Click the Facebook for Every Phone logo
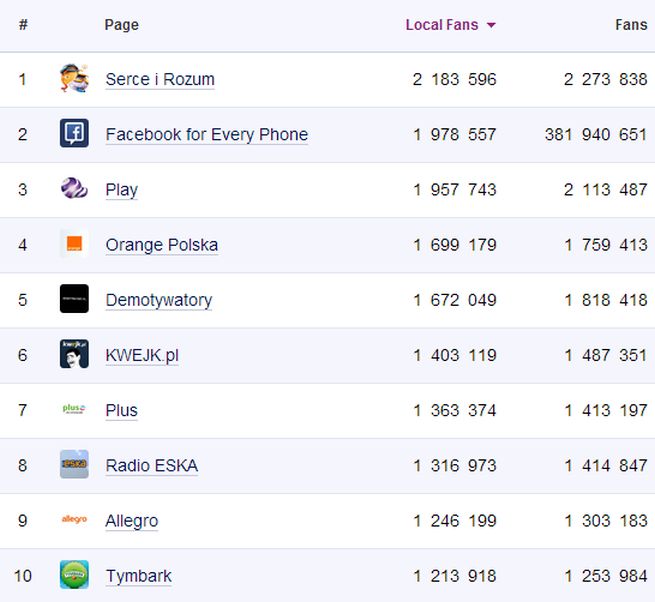 pyautogui.click(x=74, y=134)
